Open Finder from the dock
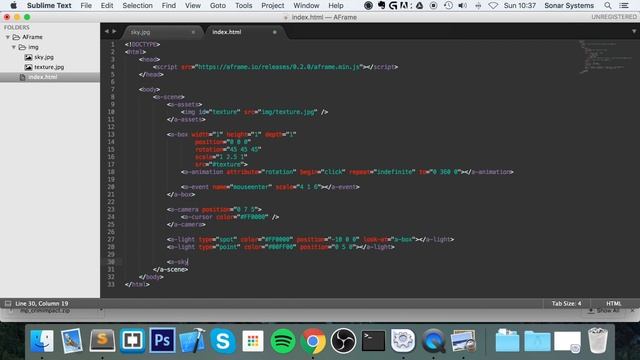This screenshot has height=360, width=640. tap(41, 341)
